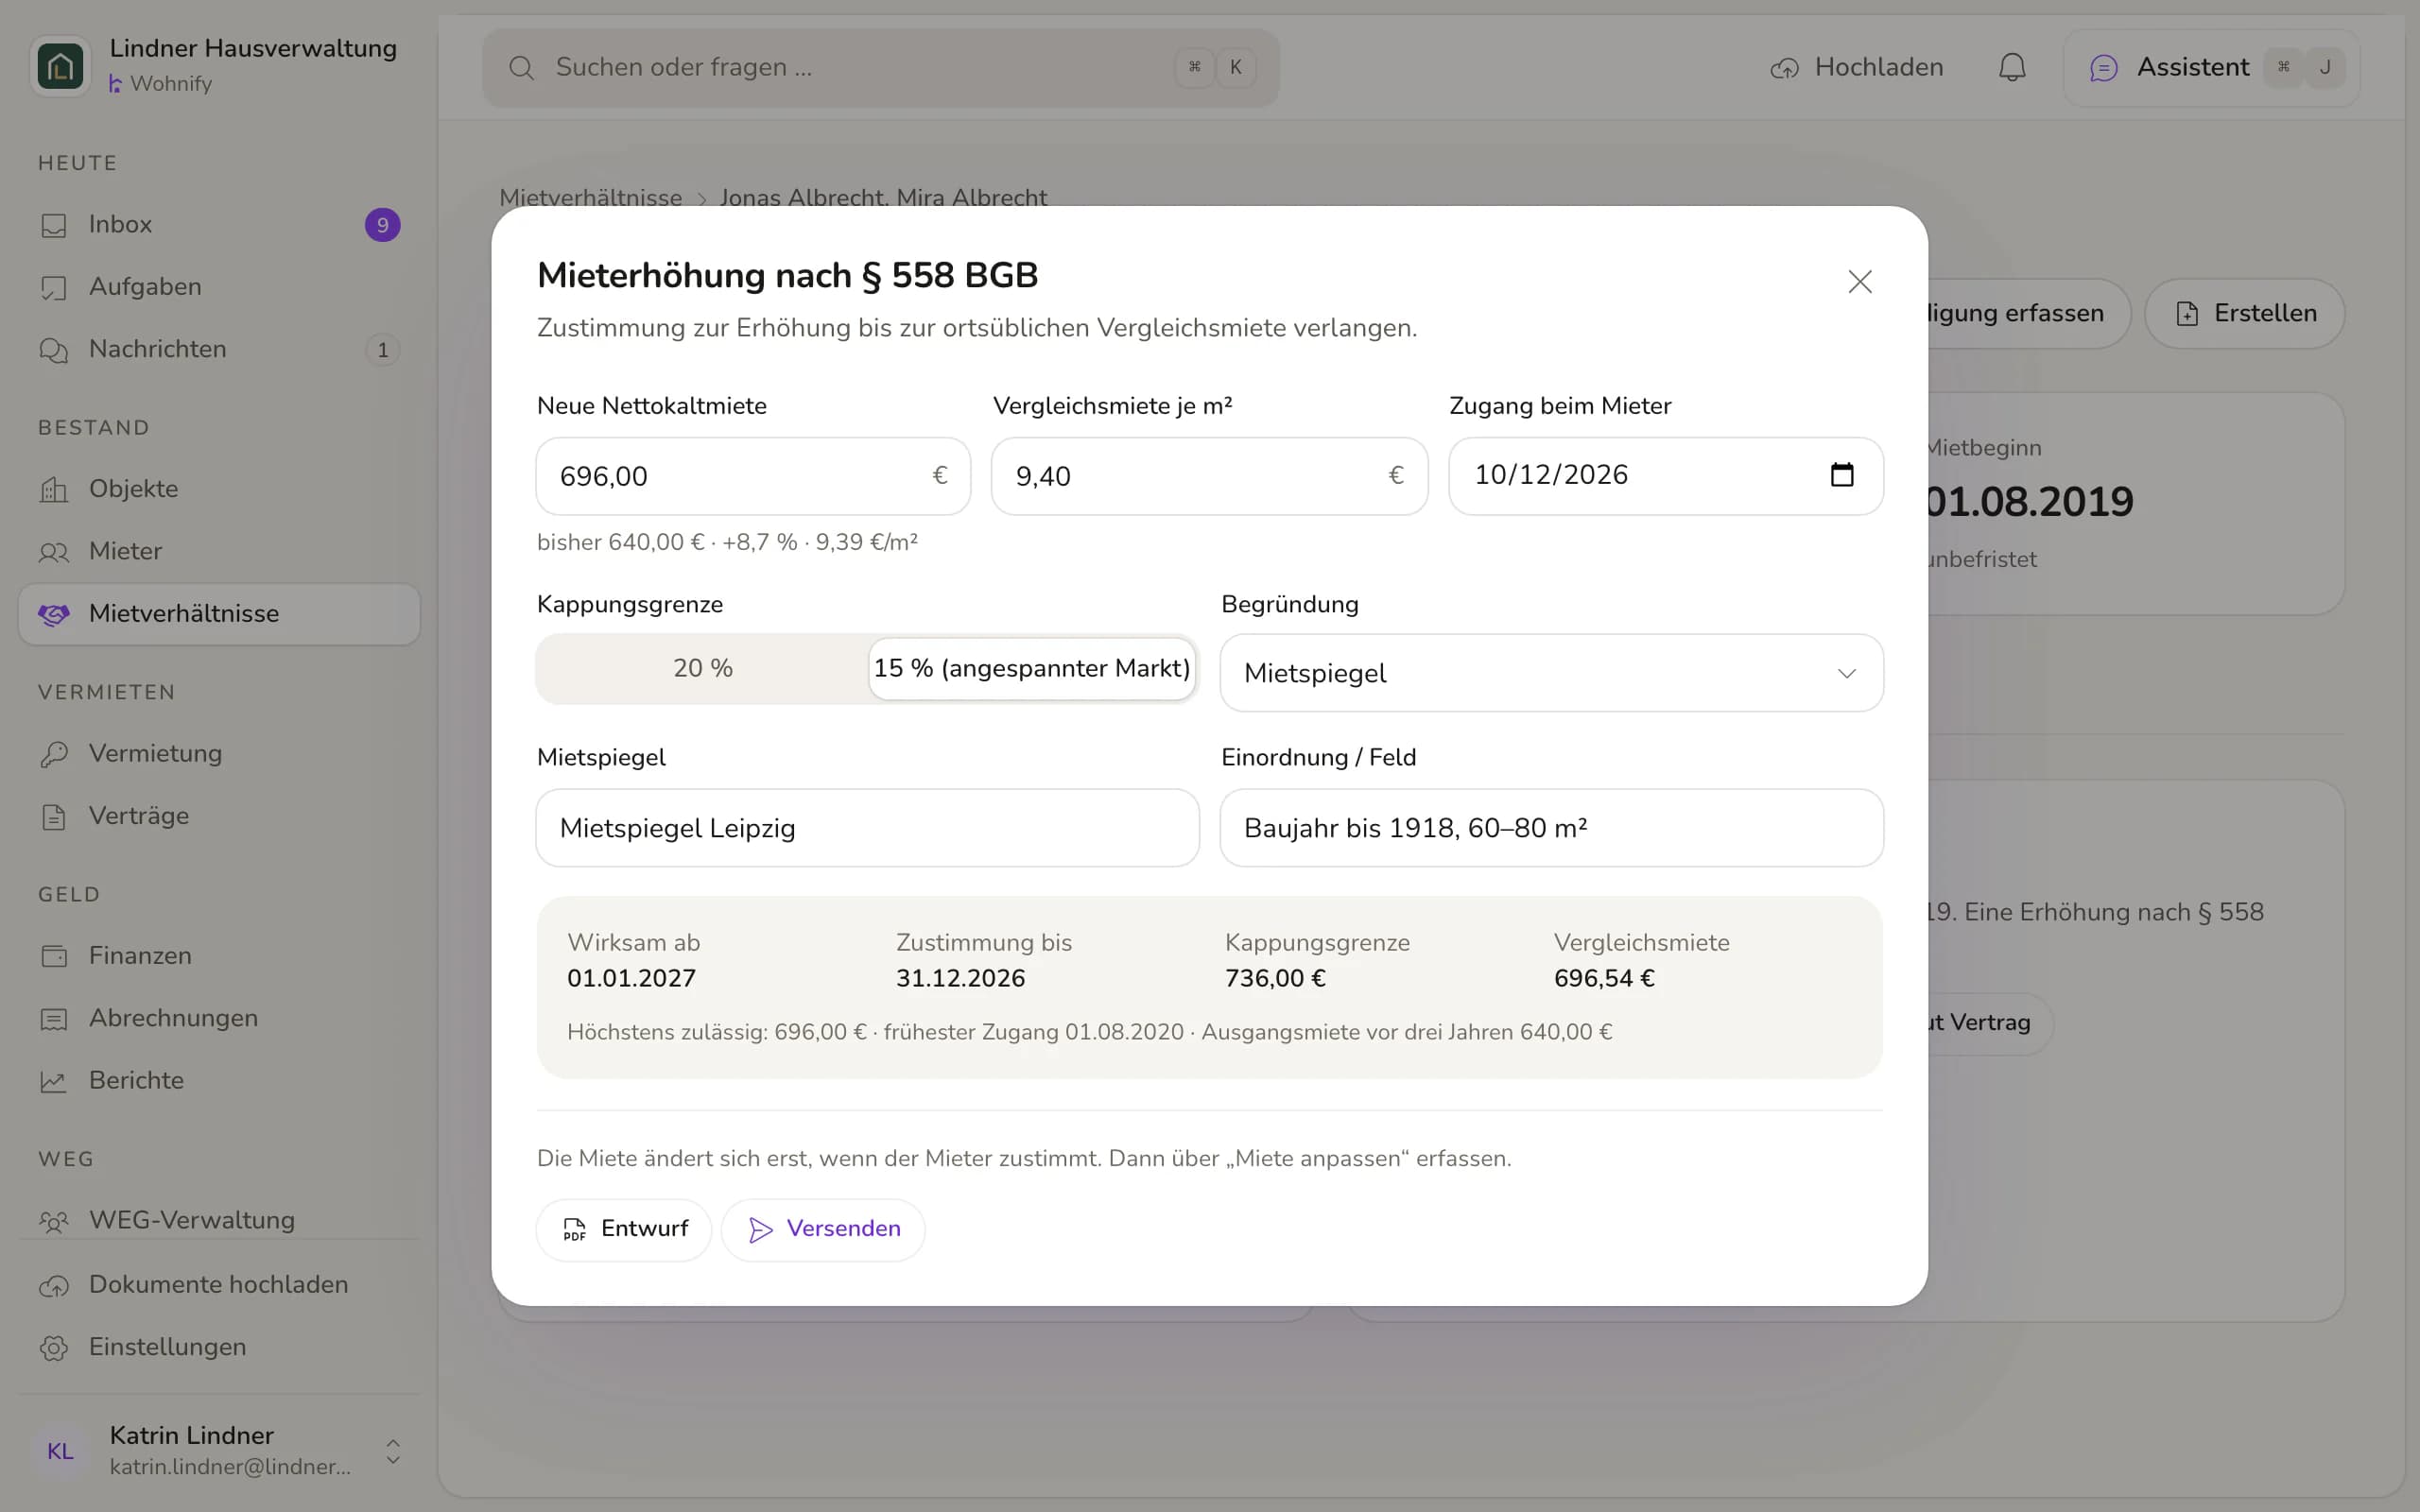Click the search magnifier icon

point(521,68)
